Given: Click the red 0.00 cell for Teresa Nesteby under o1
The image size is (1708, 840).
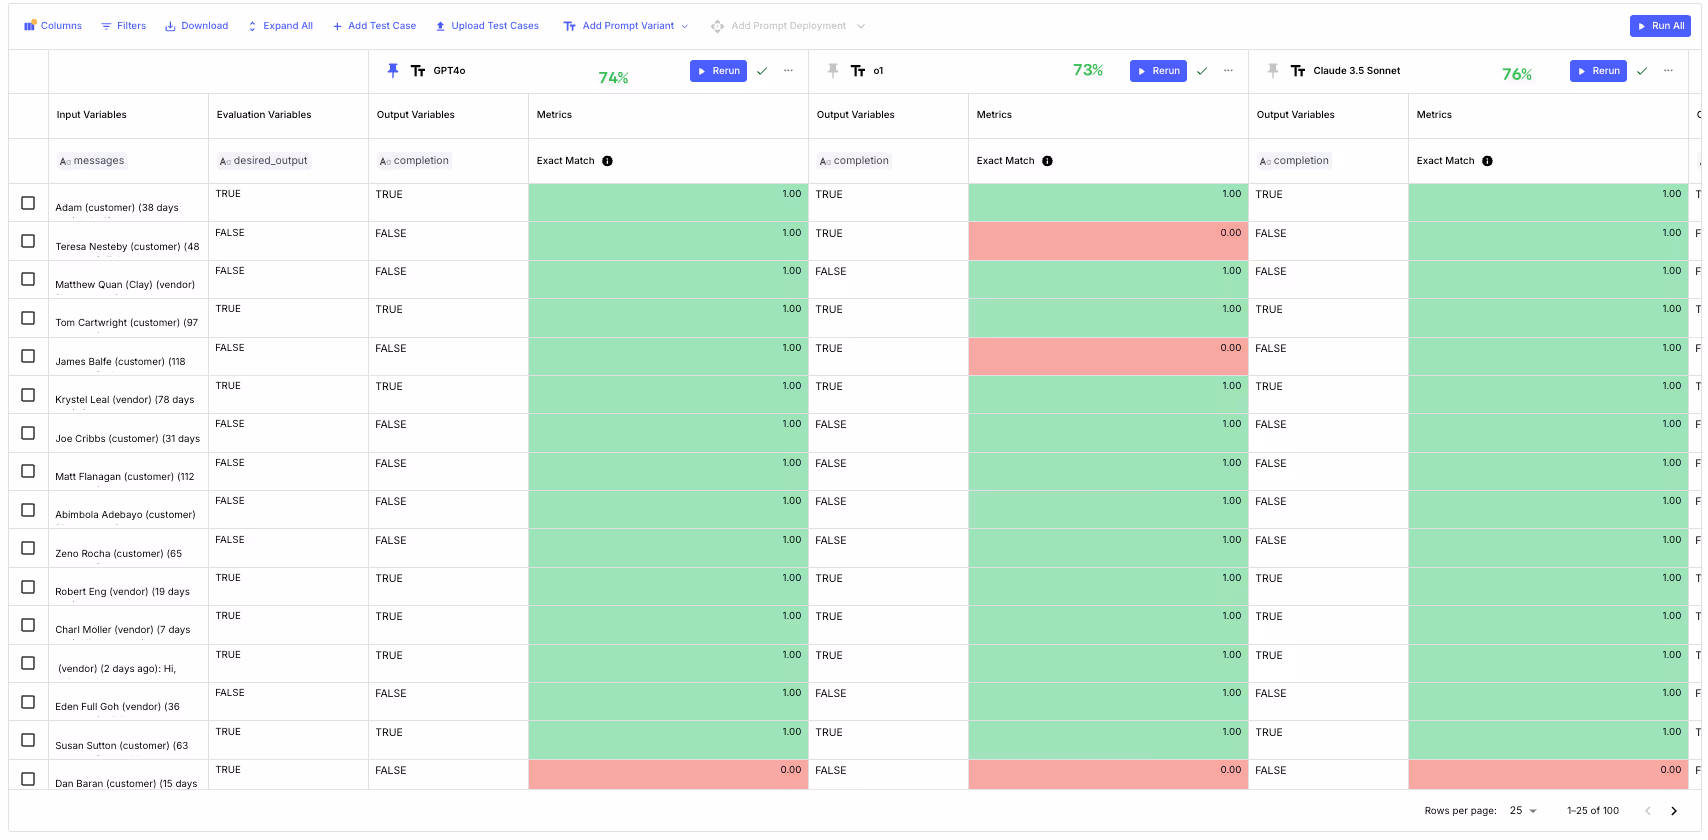Looking at the screenshot, I should tap(1108, 241).
